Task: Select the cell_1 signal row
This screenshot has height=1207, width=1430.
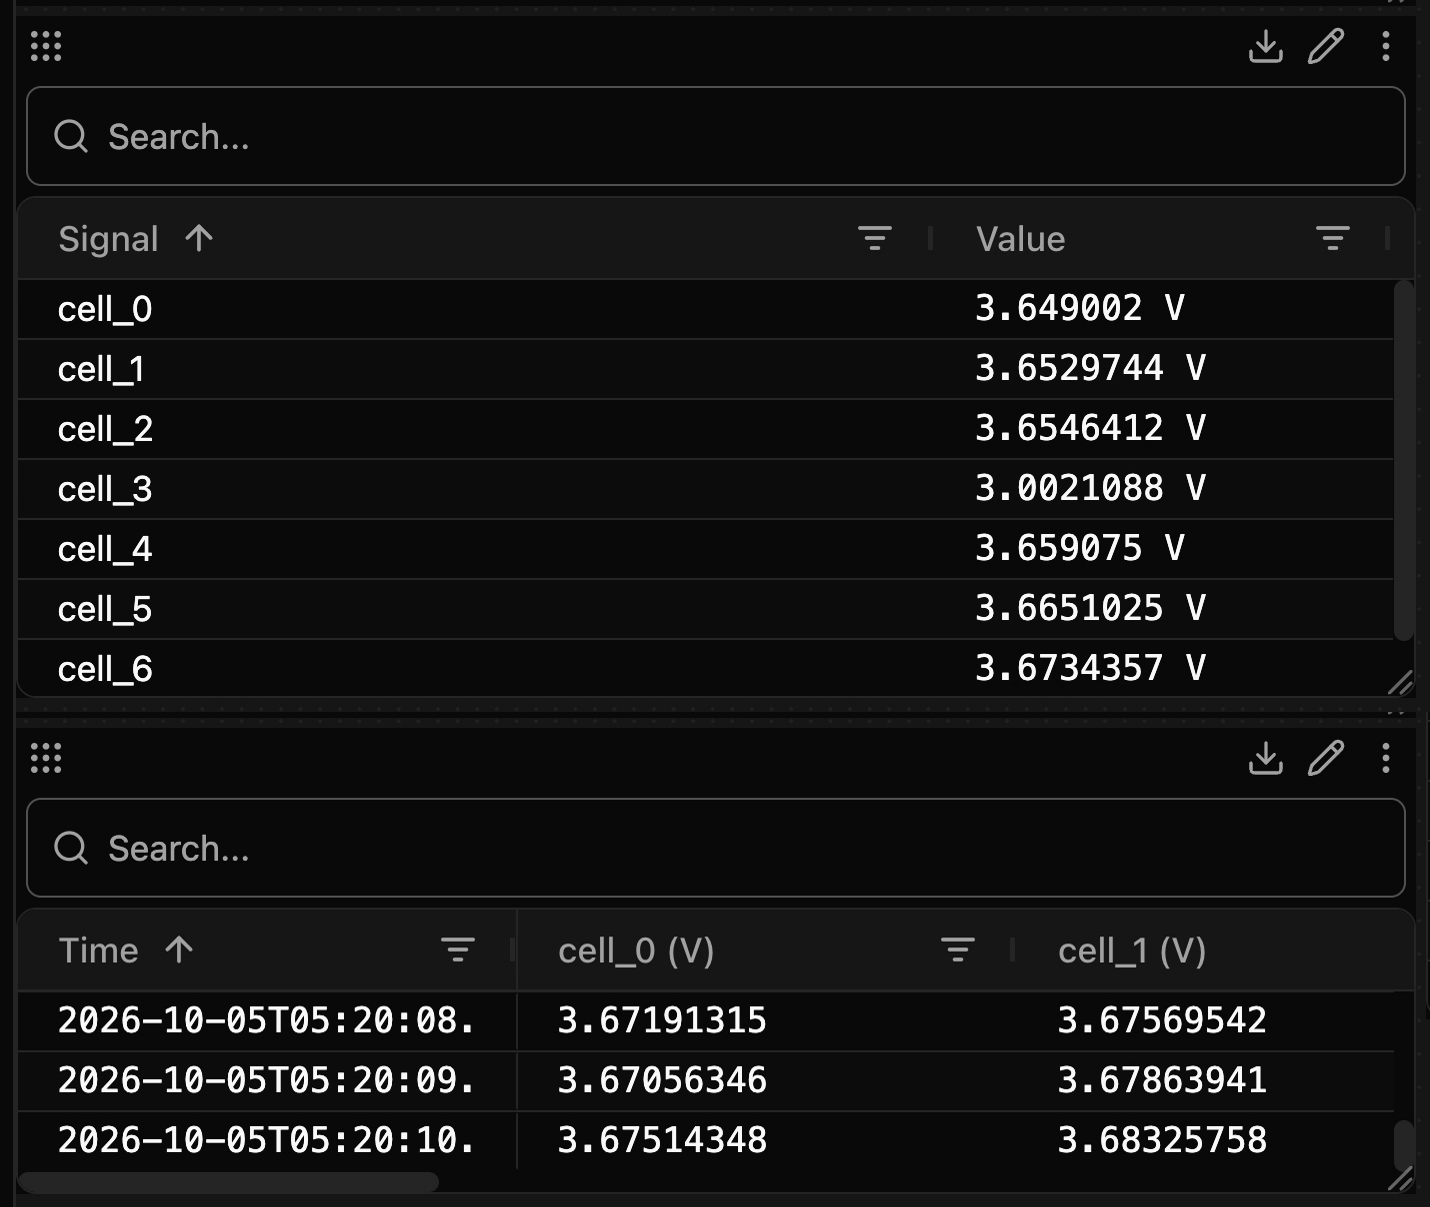Action: point(705,369)
